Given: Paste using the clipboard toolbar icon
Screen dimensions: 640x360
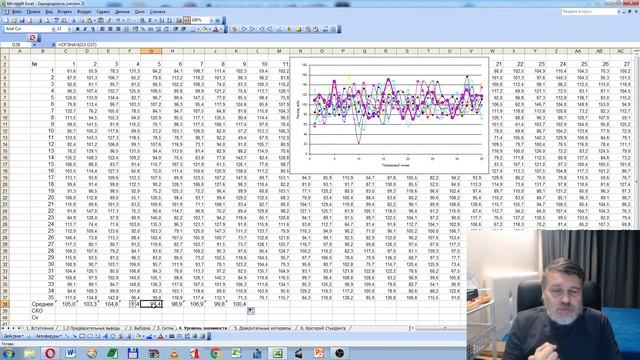Looking at the screenshot, I should click(89, 20).
